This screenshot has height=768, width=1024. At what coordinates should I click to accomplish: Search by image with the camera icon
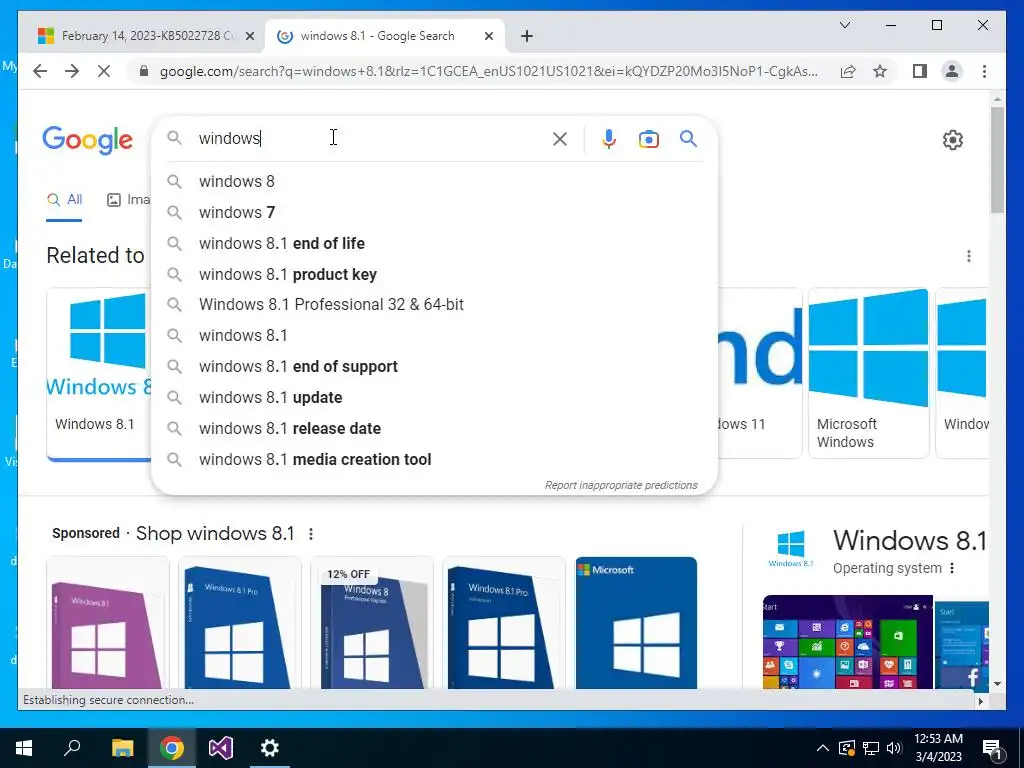pyautogui.click(x=648, y=138)
